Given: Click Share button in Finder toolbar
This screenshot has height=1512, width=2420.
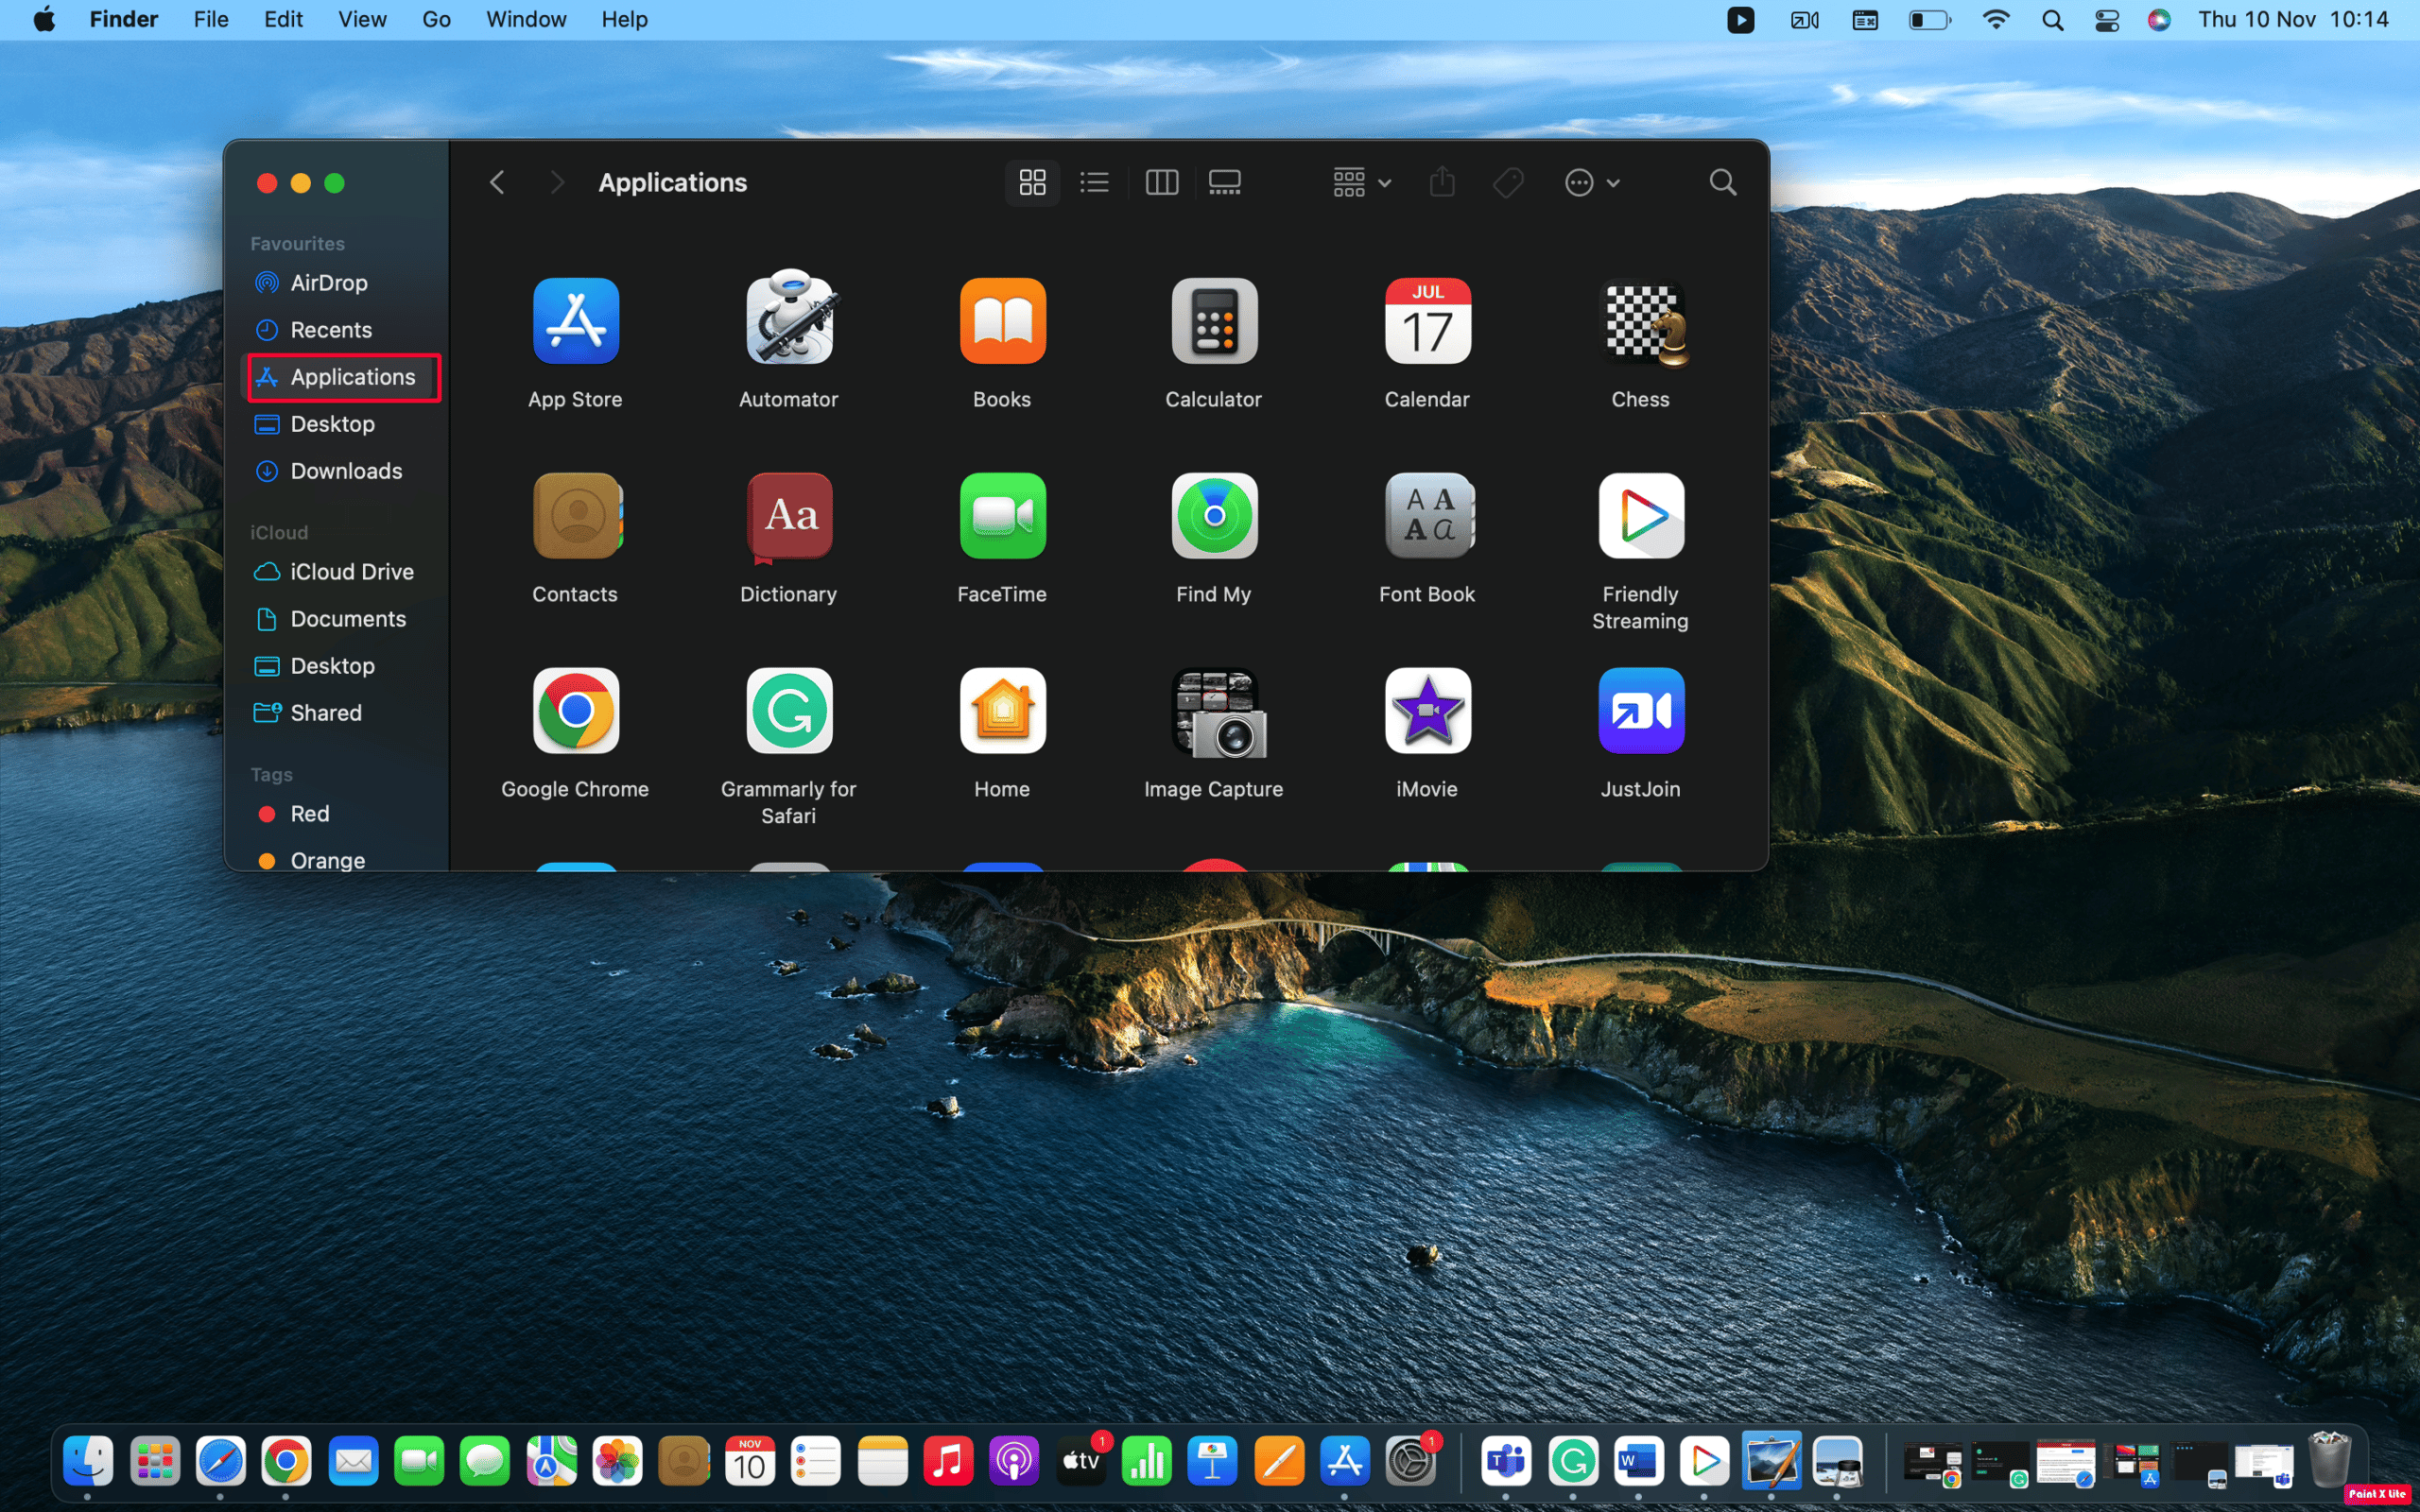Looking at the screenshot, I should click(1443, 181).
